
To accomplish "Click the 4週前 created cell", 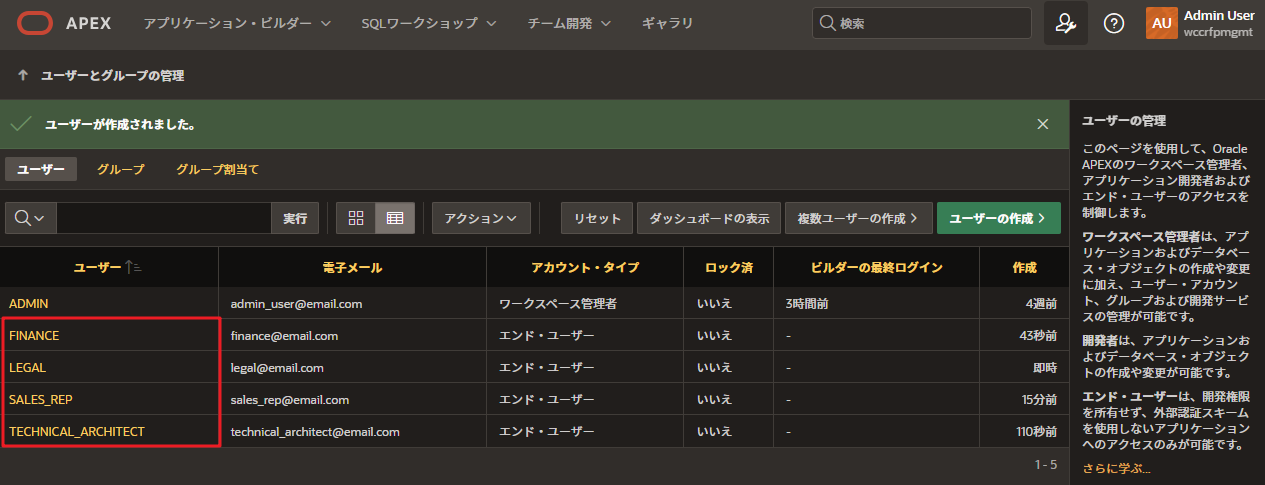I will point(1024,303).
